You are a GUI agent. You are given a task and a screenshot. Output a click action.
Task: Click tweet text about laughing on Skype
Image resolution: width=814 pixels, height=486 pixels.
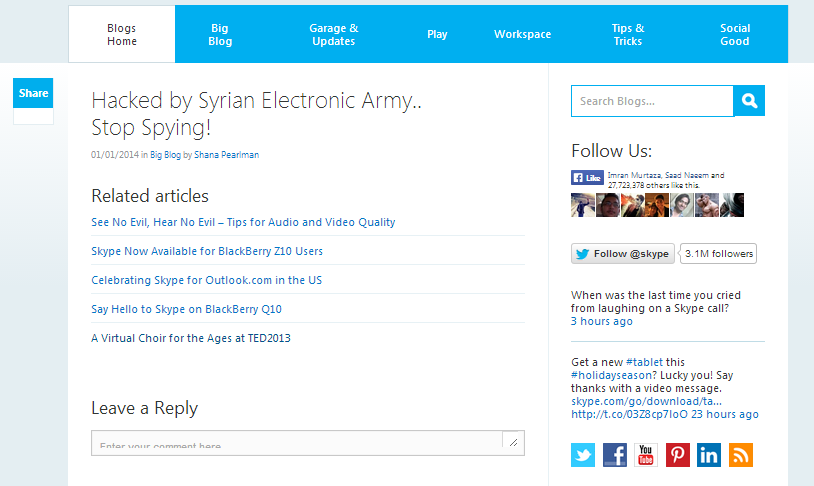(656, 302)
